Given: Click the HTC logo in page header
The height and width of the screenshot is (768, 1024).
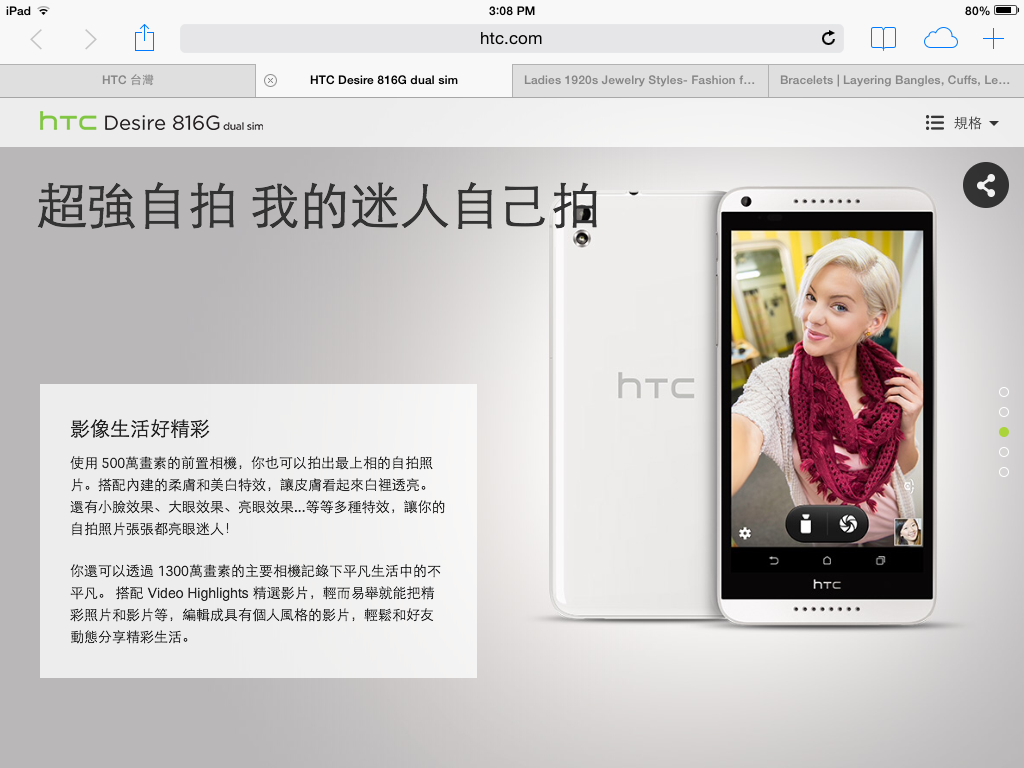Looking at the screenshot, I should 67,121.
